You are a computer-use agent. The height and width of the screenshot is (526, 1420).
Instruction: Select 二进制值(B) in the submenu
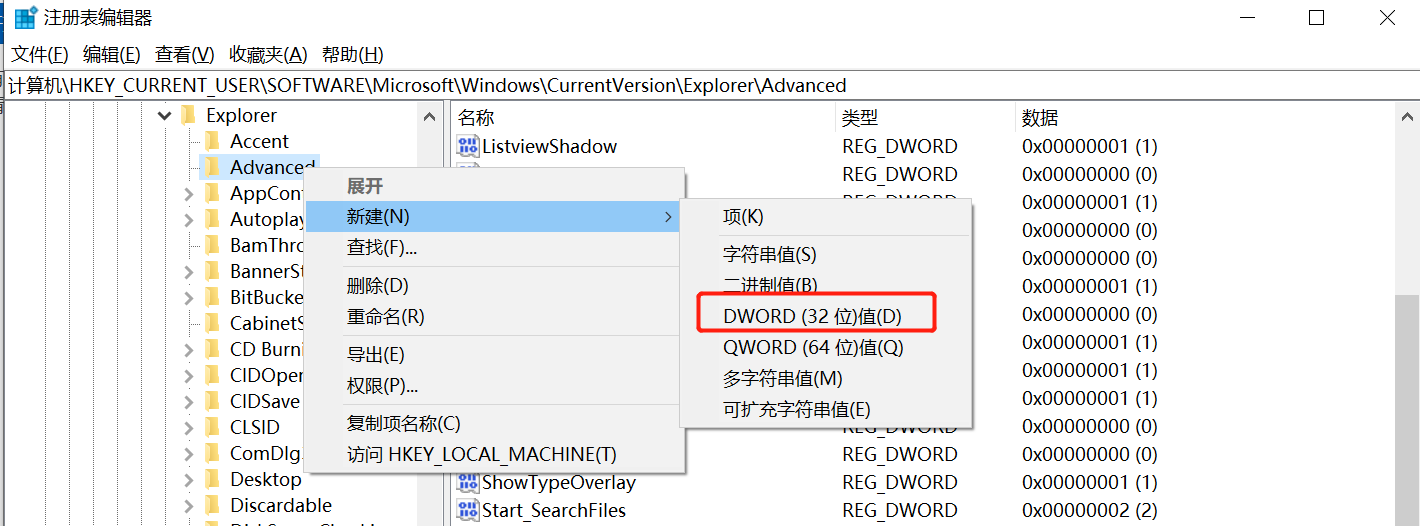tap(825, 286)
